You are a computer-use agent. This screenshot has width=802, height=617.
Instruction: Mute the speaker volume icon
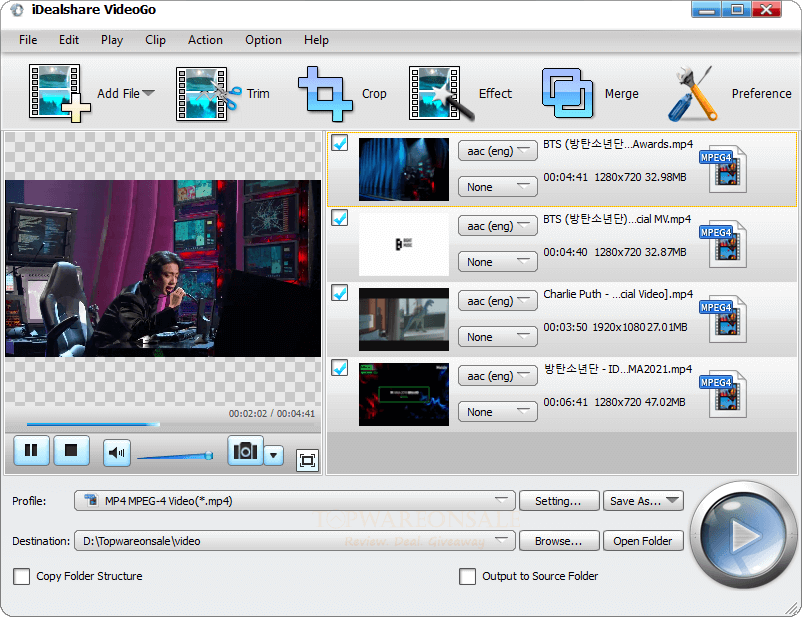(x=117, y=453)
